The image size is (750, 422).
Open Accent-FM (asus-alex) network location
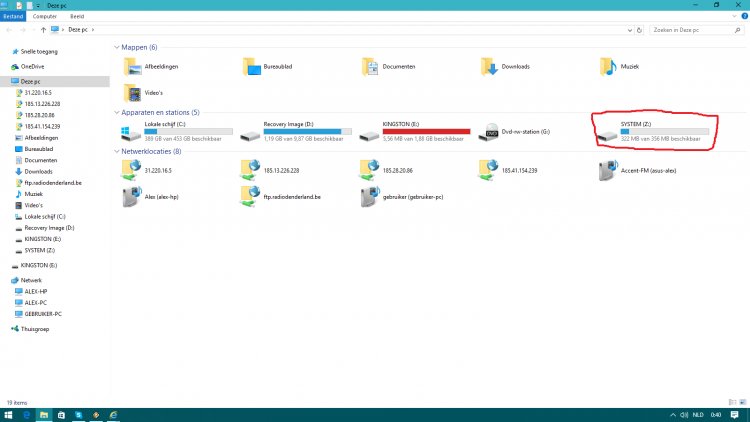(608, 171)
